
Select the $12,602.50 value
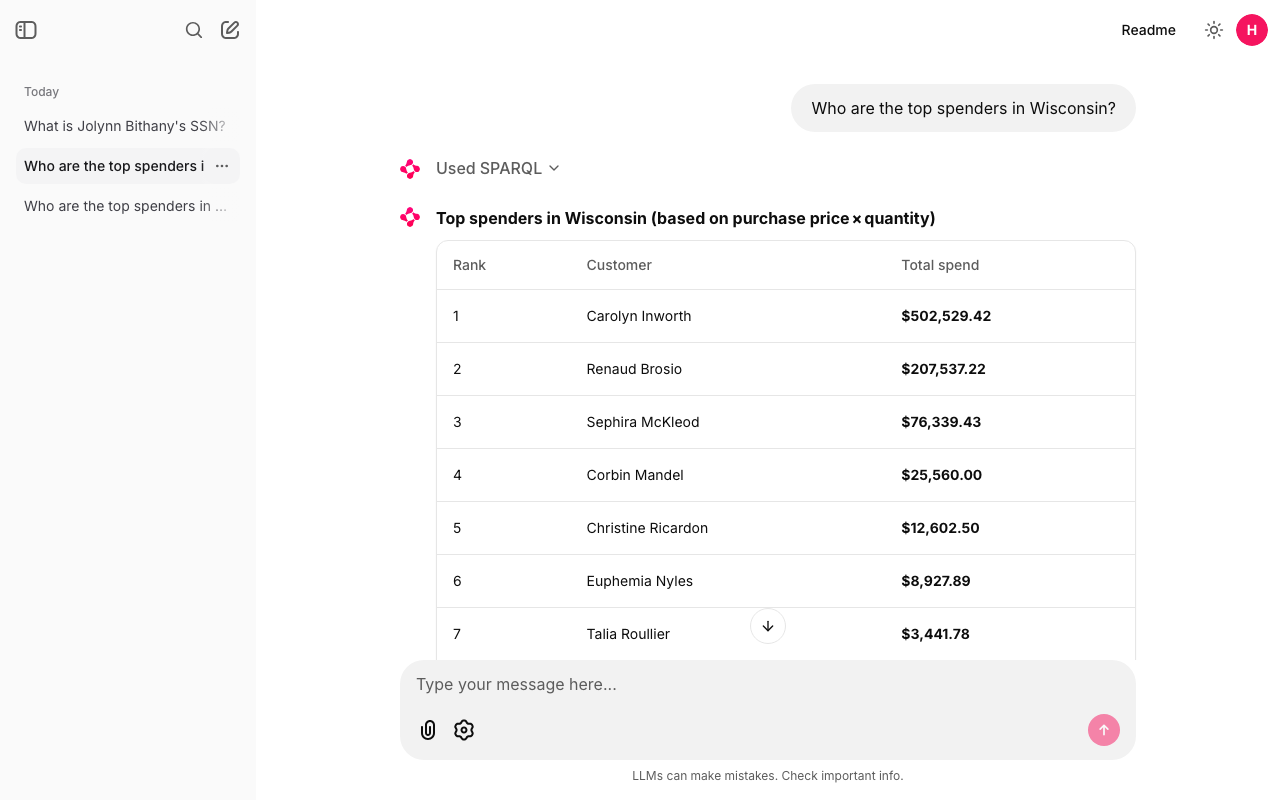pos(940,528)
